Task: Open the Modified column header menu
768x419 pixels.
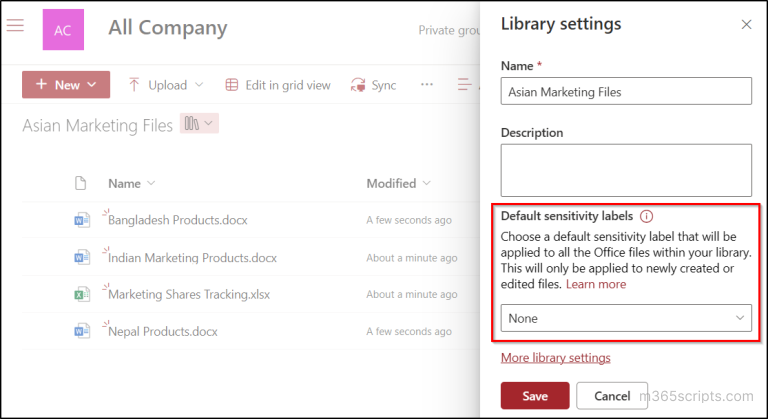Action: (x=398, y=183)
